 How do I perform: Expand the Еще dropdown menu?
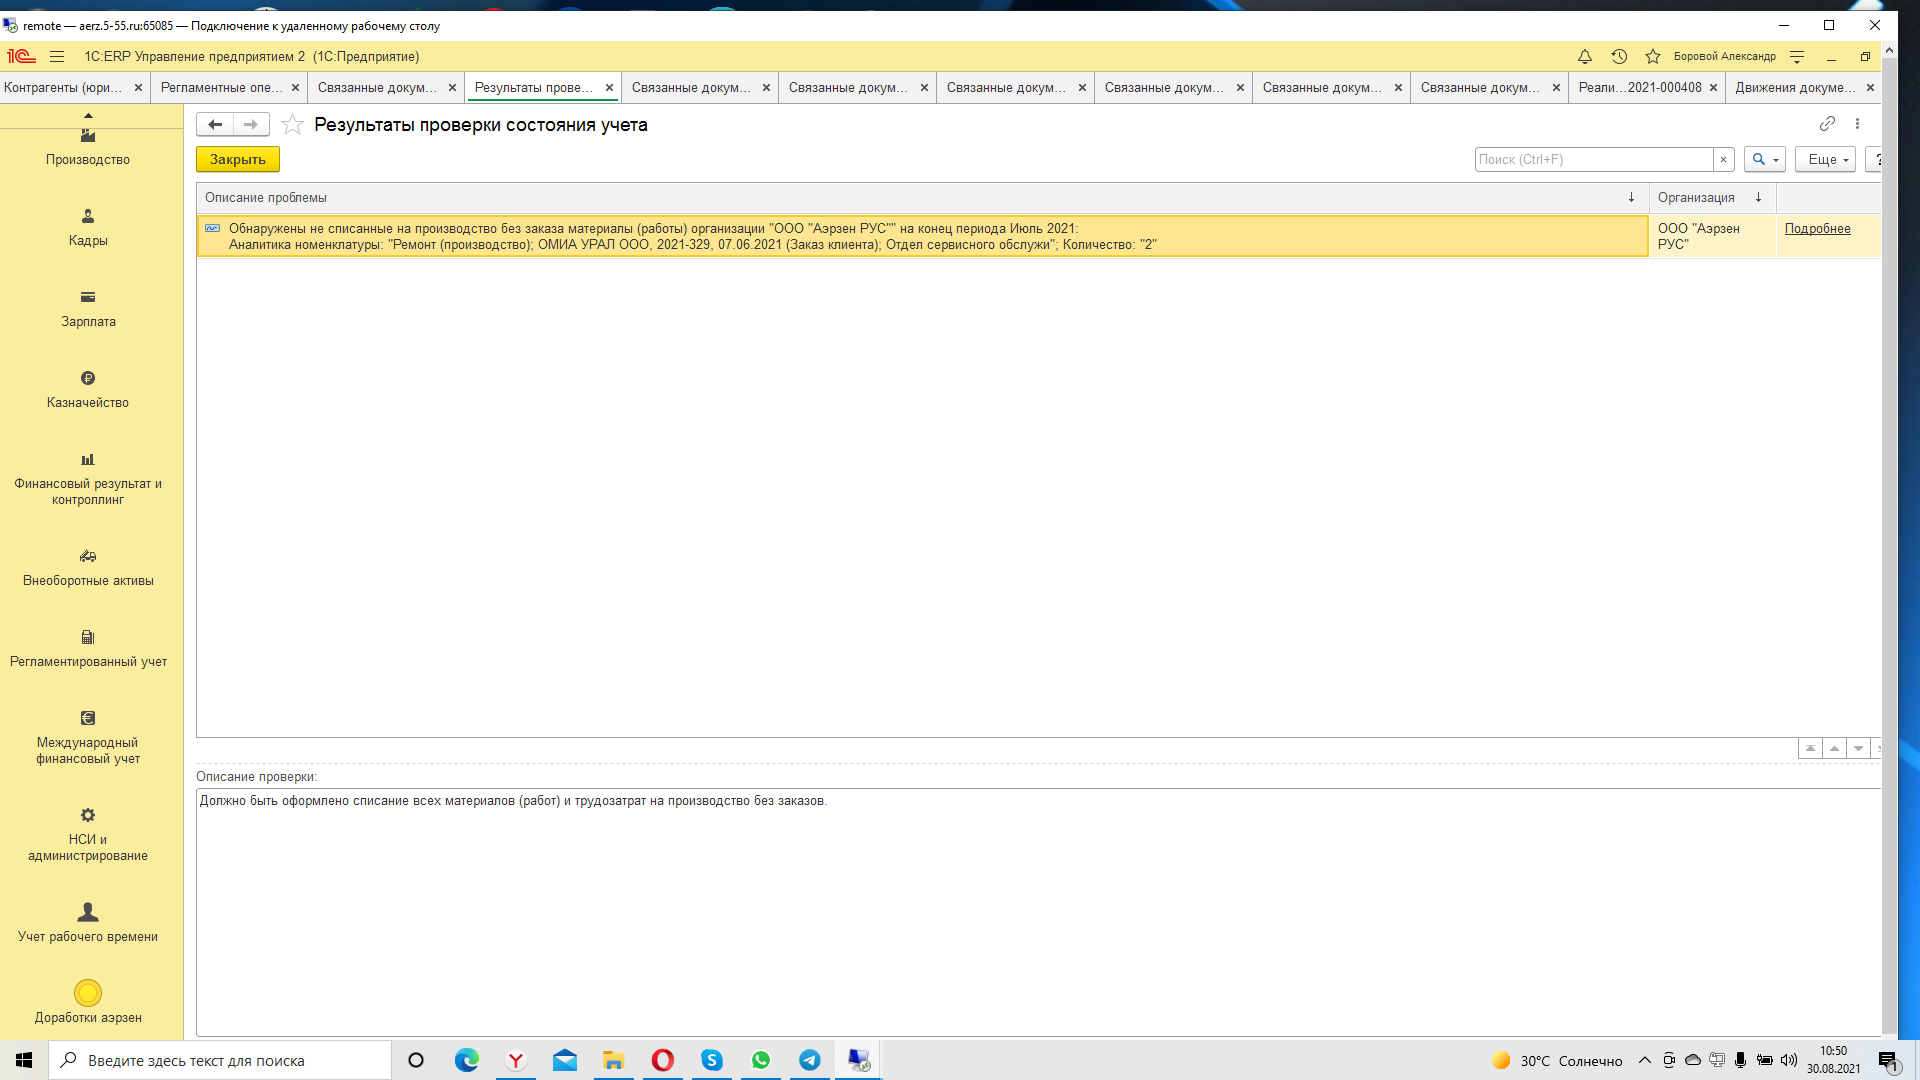point(1826,160)
